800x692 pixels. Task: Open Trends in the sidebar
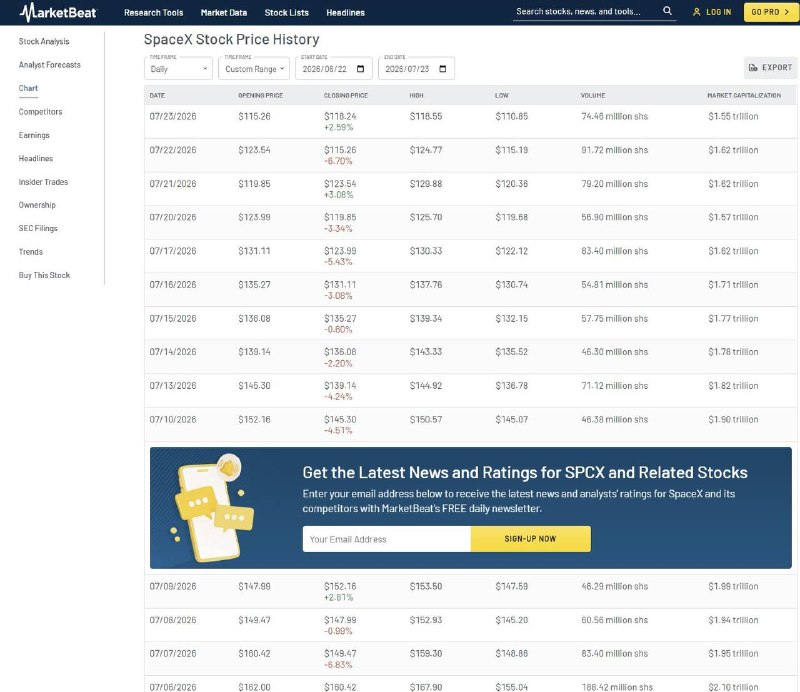[31, 252]
